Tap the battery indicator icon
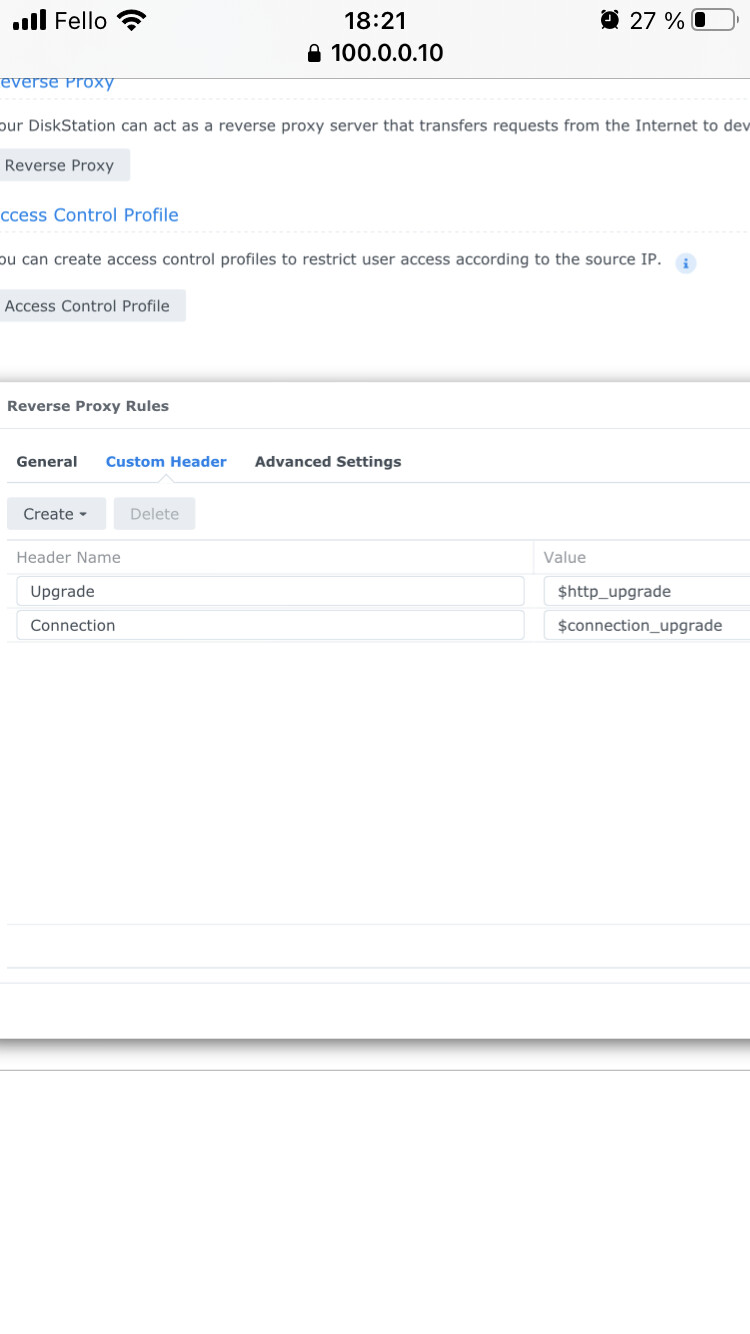 [713, 20]
